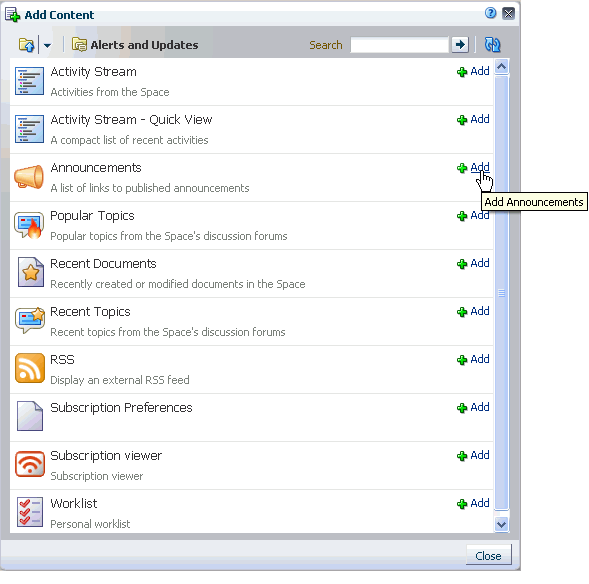Open the Activity Stream item

click(93, 71)
